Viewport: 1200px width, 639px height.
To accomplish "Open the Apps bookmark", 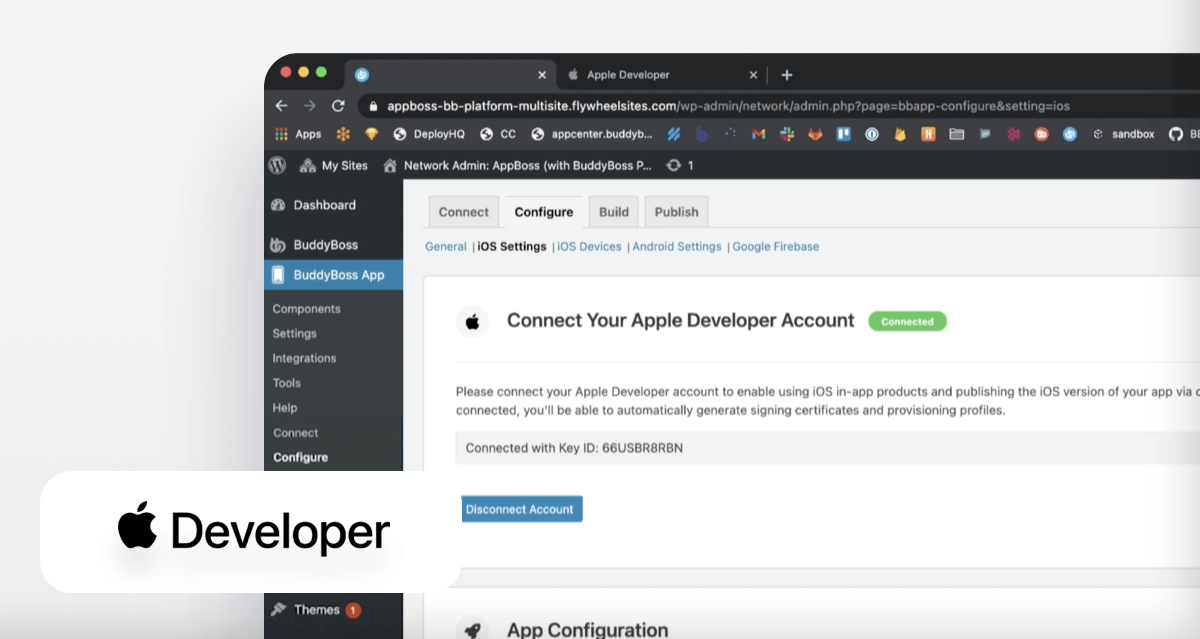I will pos(298,134).
